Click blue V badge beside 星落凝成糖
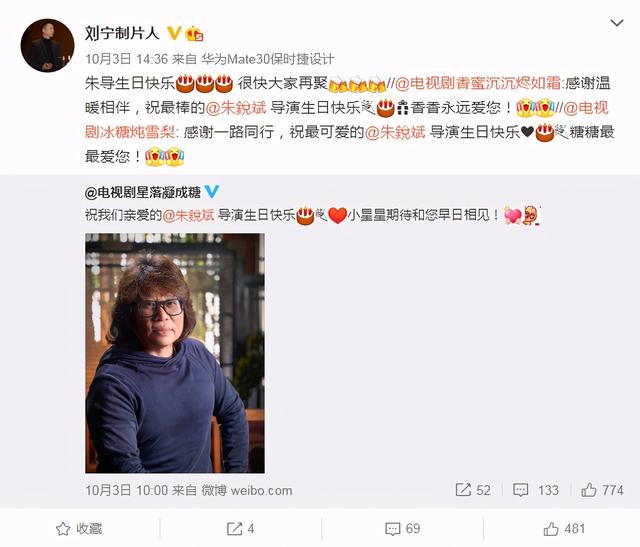Viewport: 640px width, 547px height. click(212, 191)
